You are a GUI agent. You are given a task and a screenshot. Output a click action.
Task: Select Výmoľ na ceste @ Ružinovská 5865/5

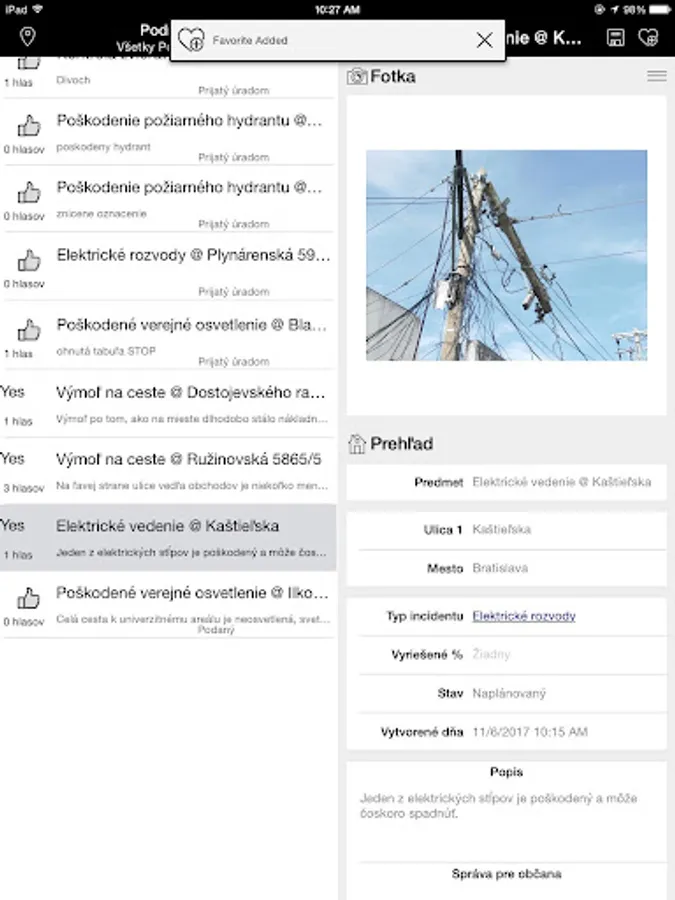click(189, 459)
